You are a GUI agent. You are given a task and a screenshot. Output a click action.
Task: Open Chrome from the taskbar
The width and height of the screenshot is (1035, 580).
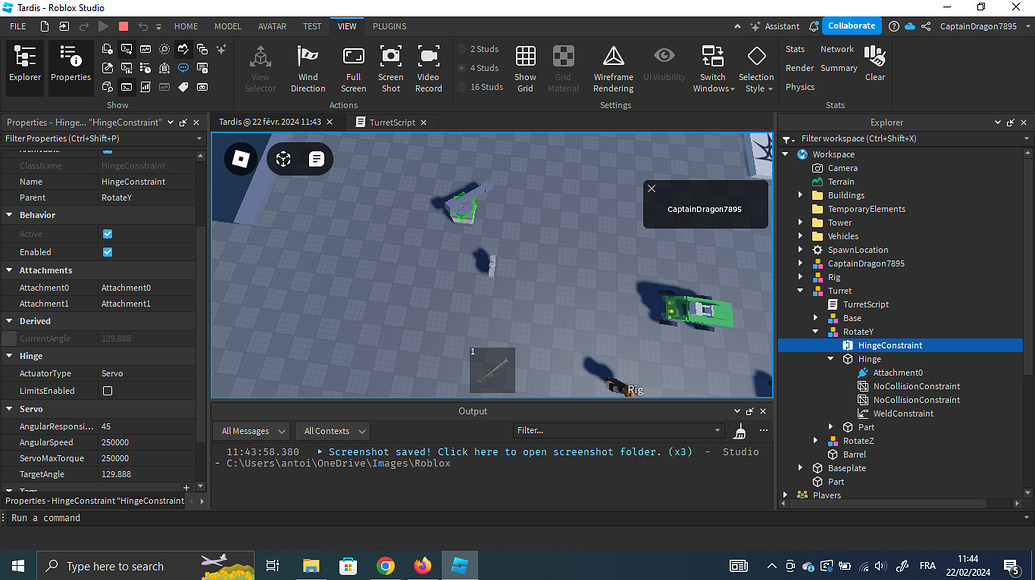coord(385,565)
